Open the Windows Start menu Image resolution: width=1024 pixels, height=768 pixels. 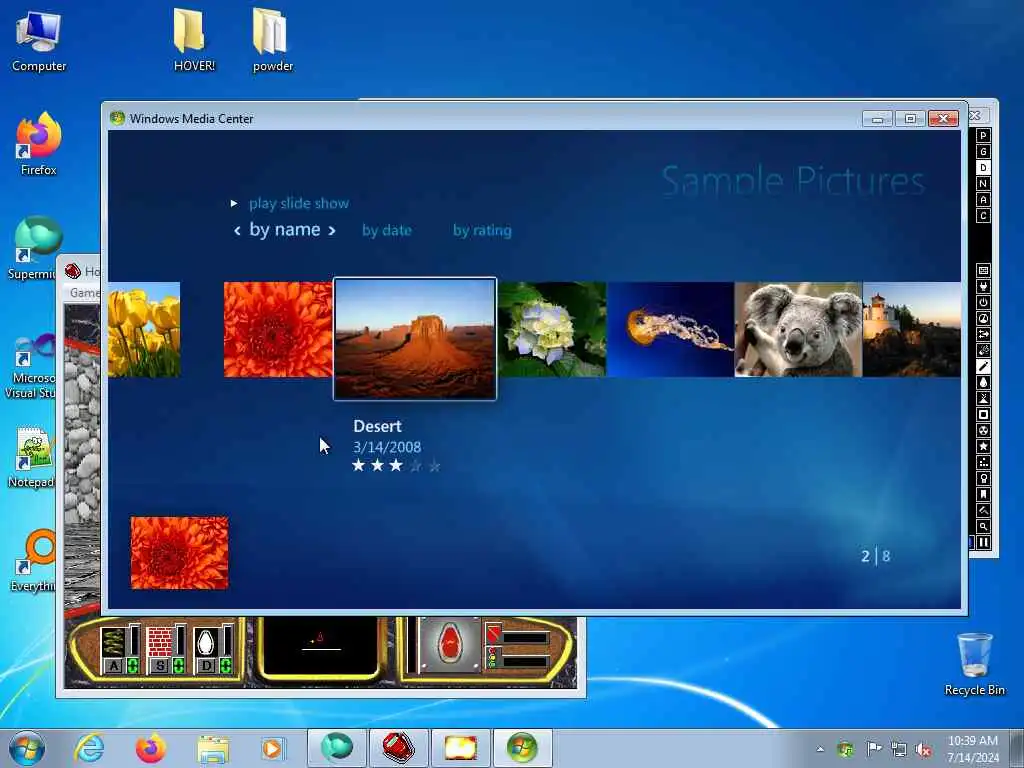coord(27,748)
